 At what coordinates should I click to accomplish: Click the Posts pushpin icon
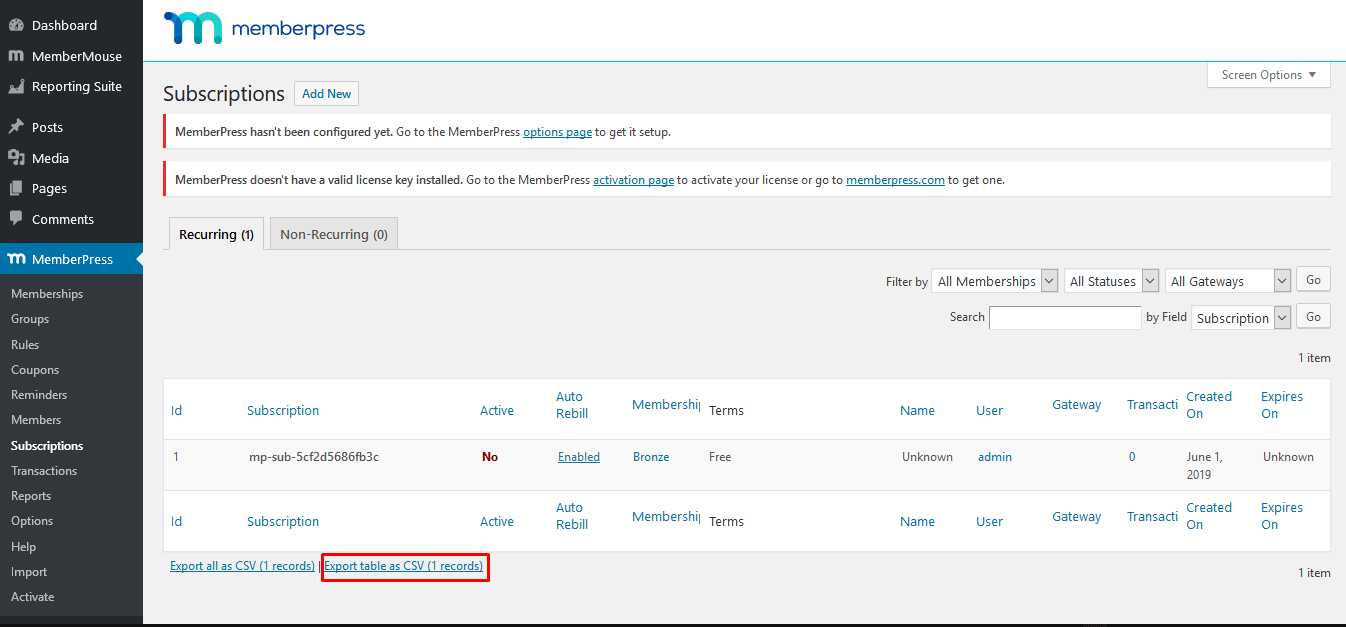16,127
